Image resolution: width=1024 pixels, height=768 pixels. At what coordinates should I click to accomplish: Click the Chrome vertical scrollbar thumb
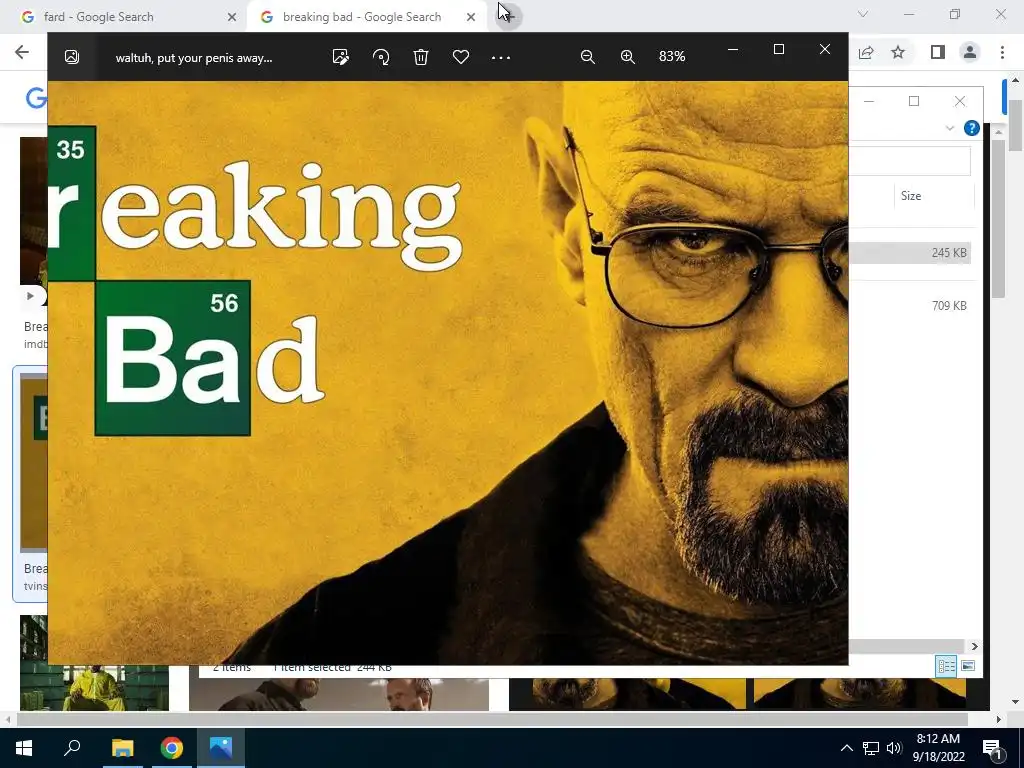point(1015,125)
